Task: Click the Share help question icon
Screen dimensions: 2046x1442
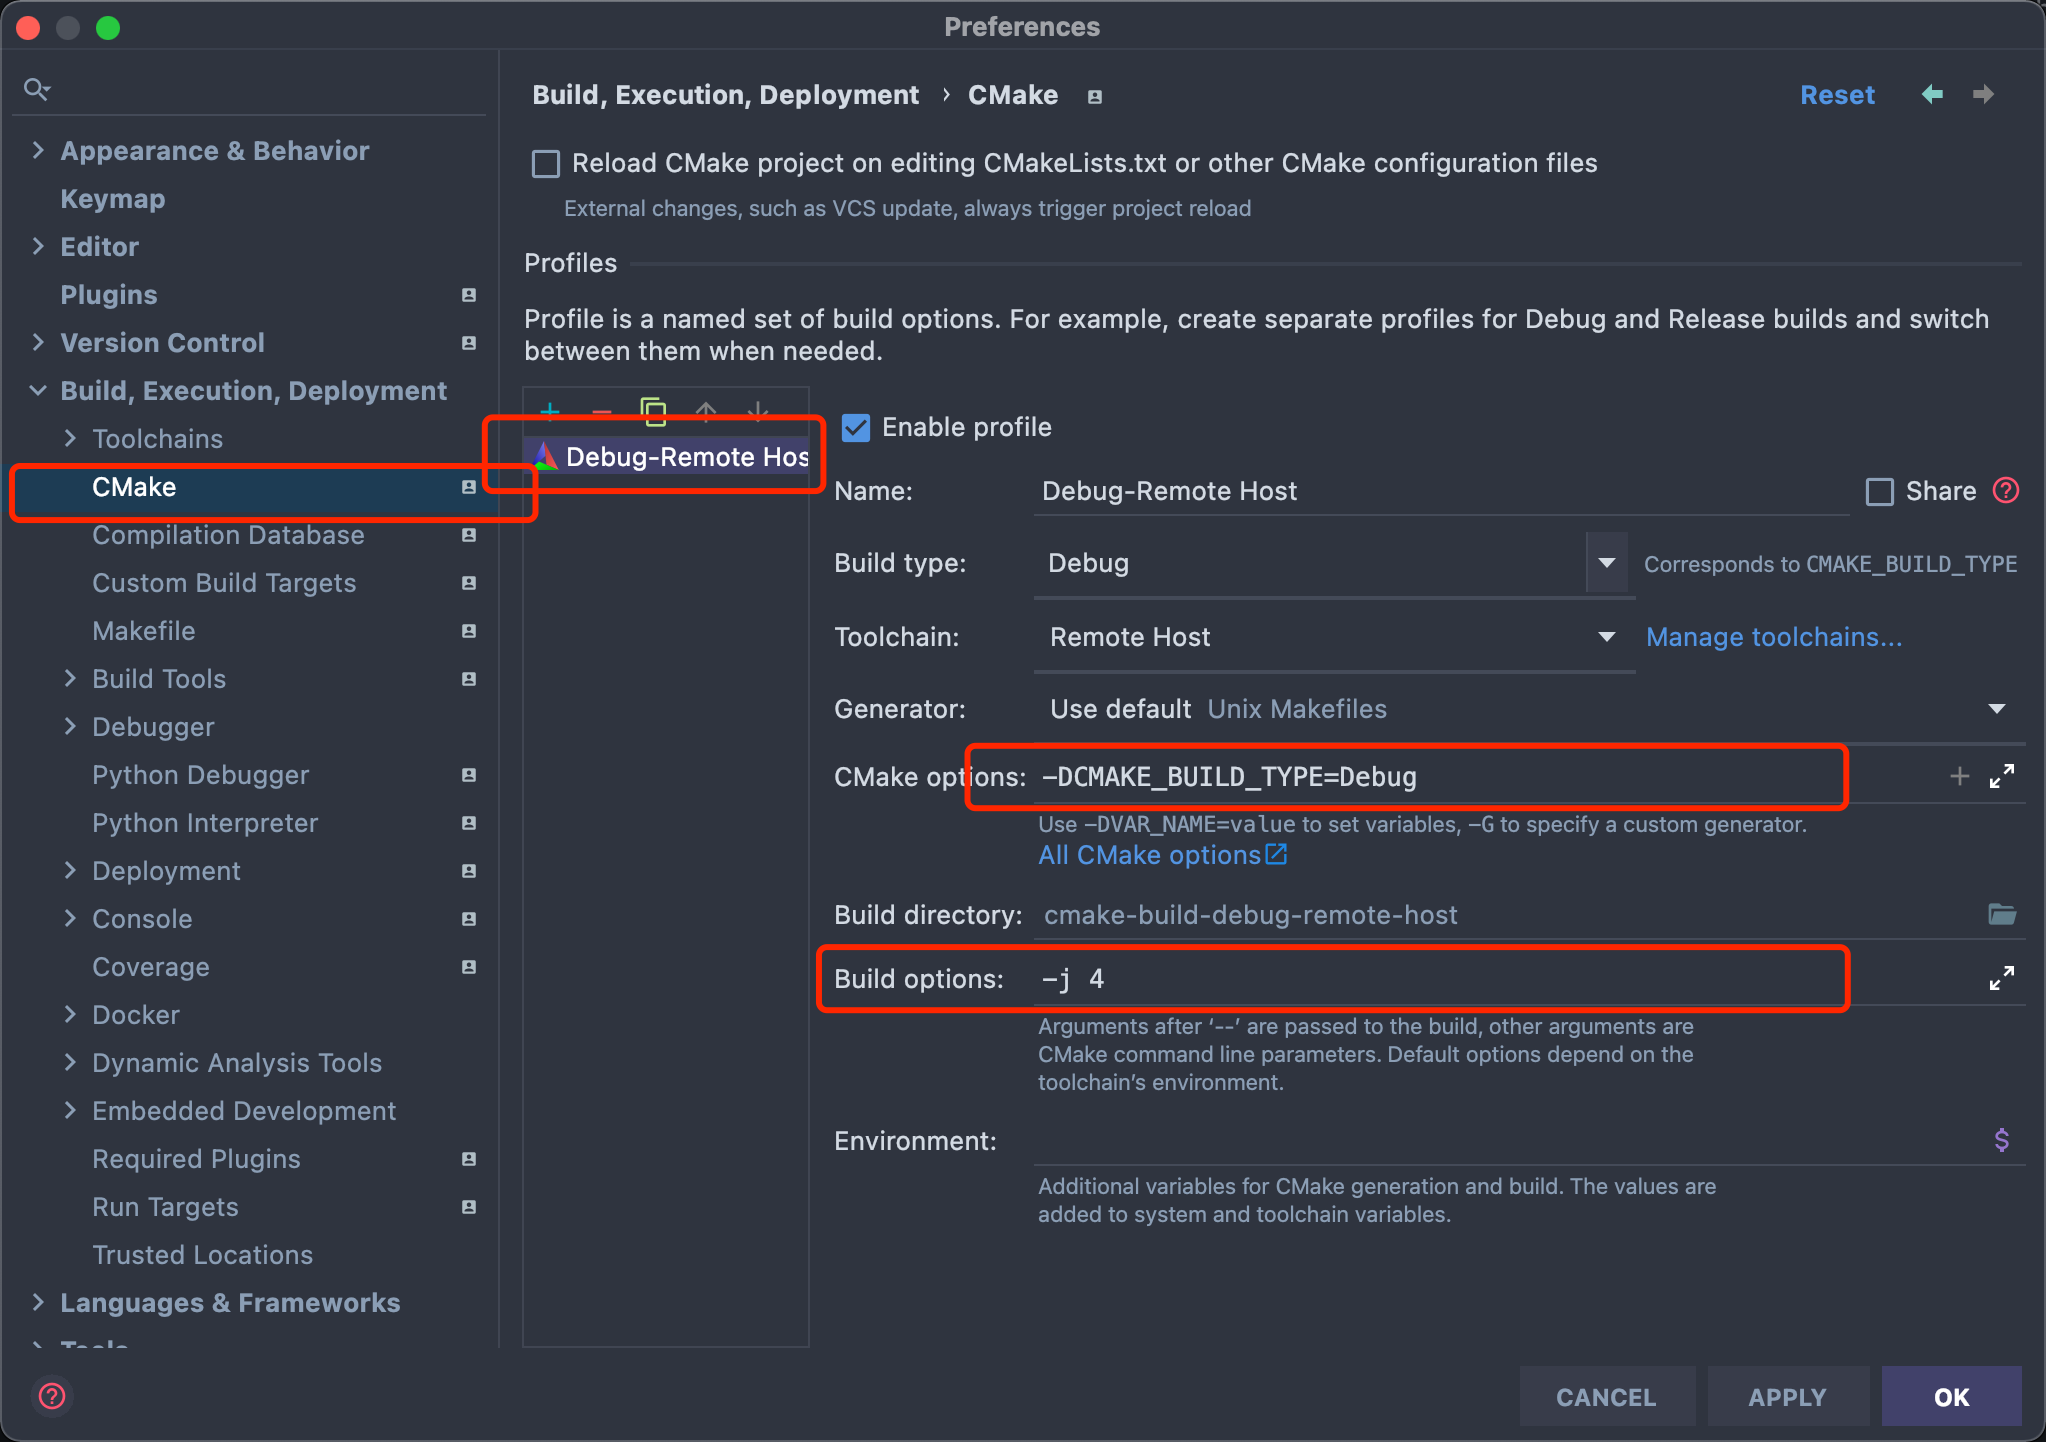Action: tap(2006, 490)
